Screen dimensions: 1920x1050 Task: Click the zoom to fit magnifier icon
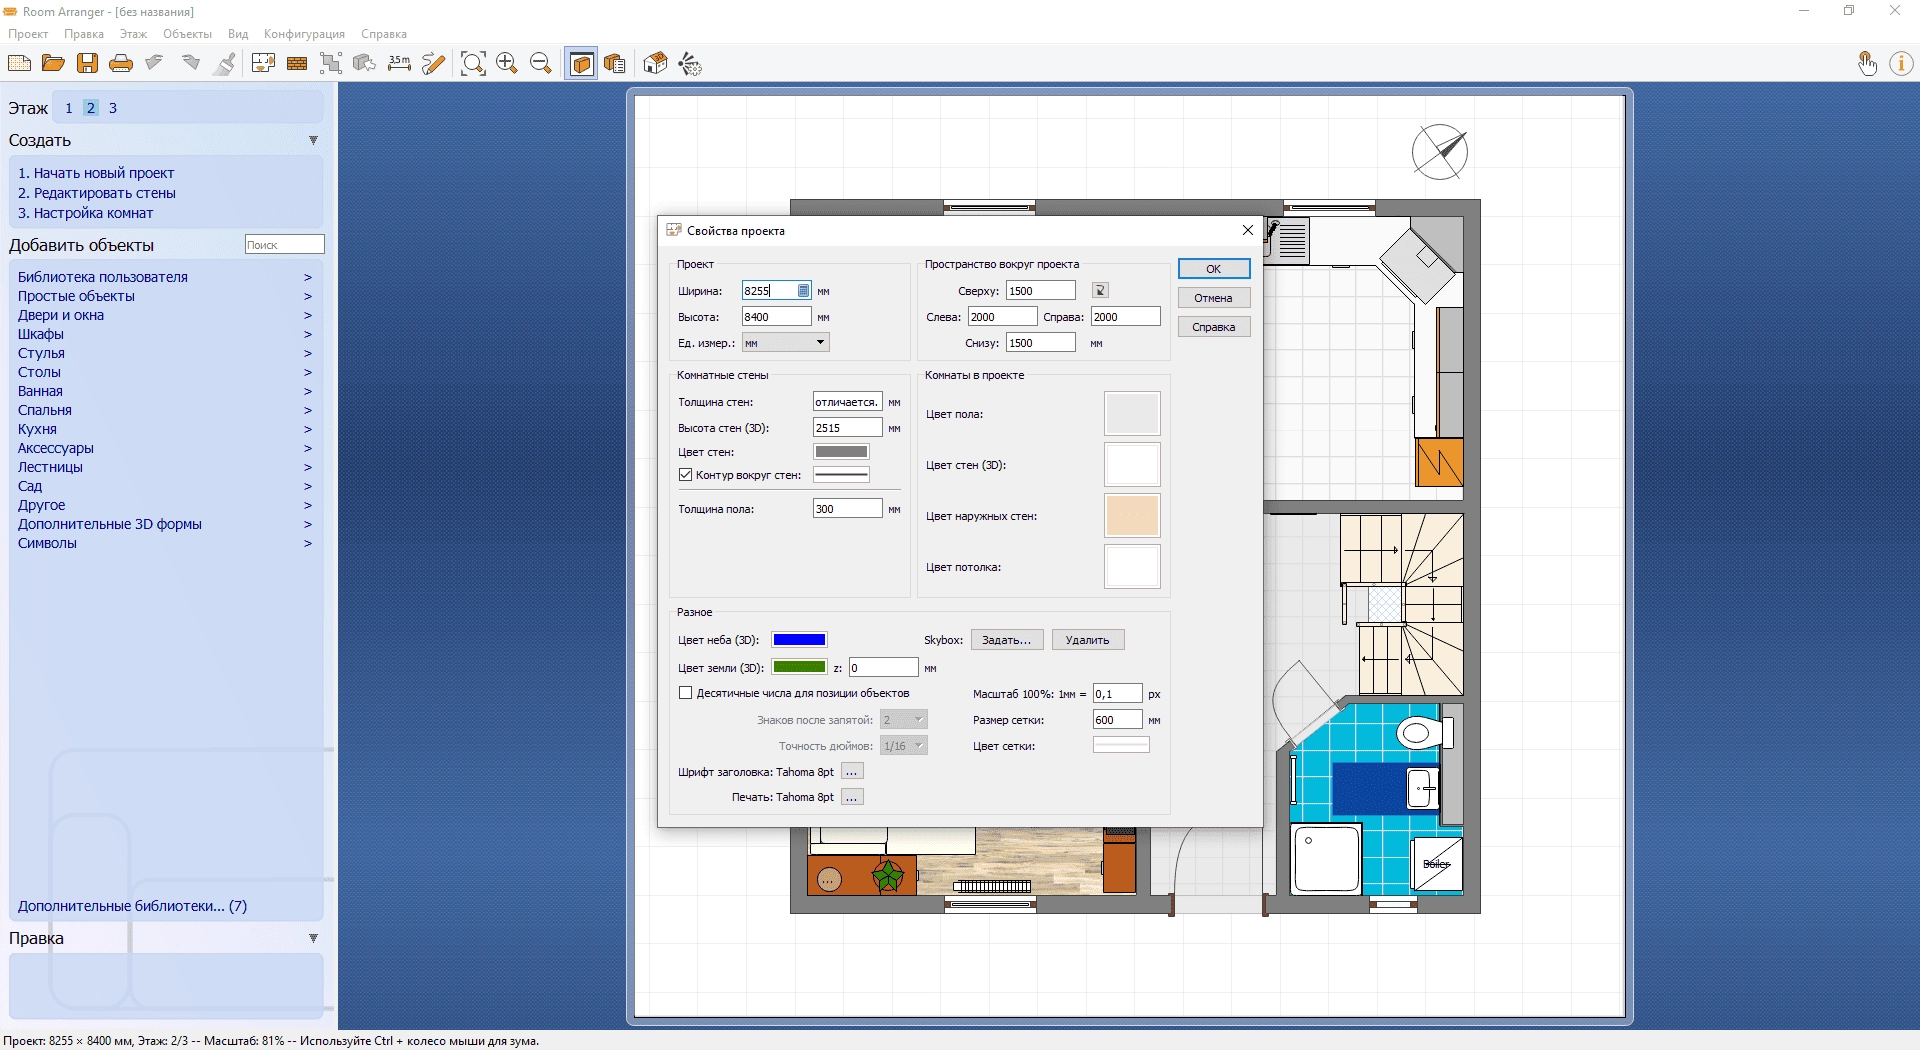click(x=473, y=64)
